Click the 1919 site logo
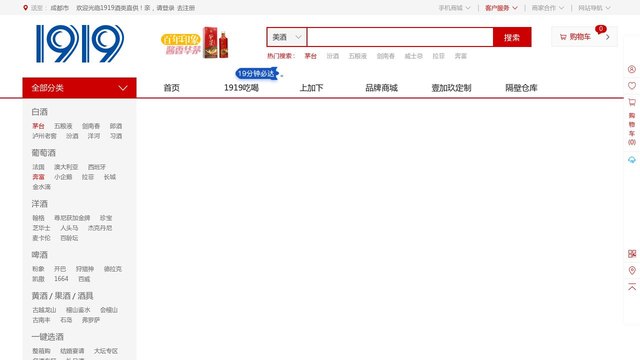 (80, 44)
